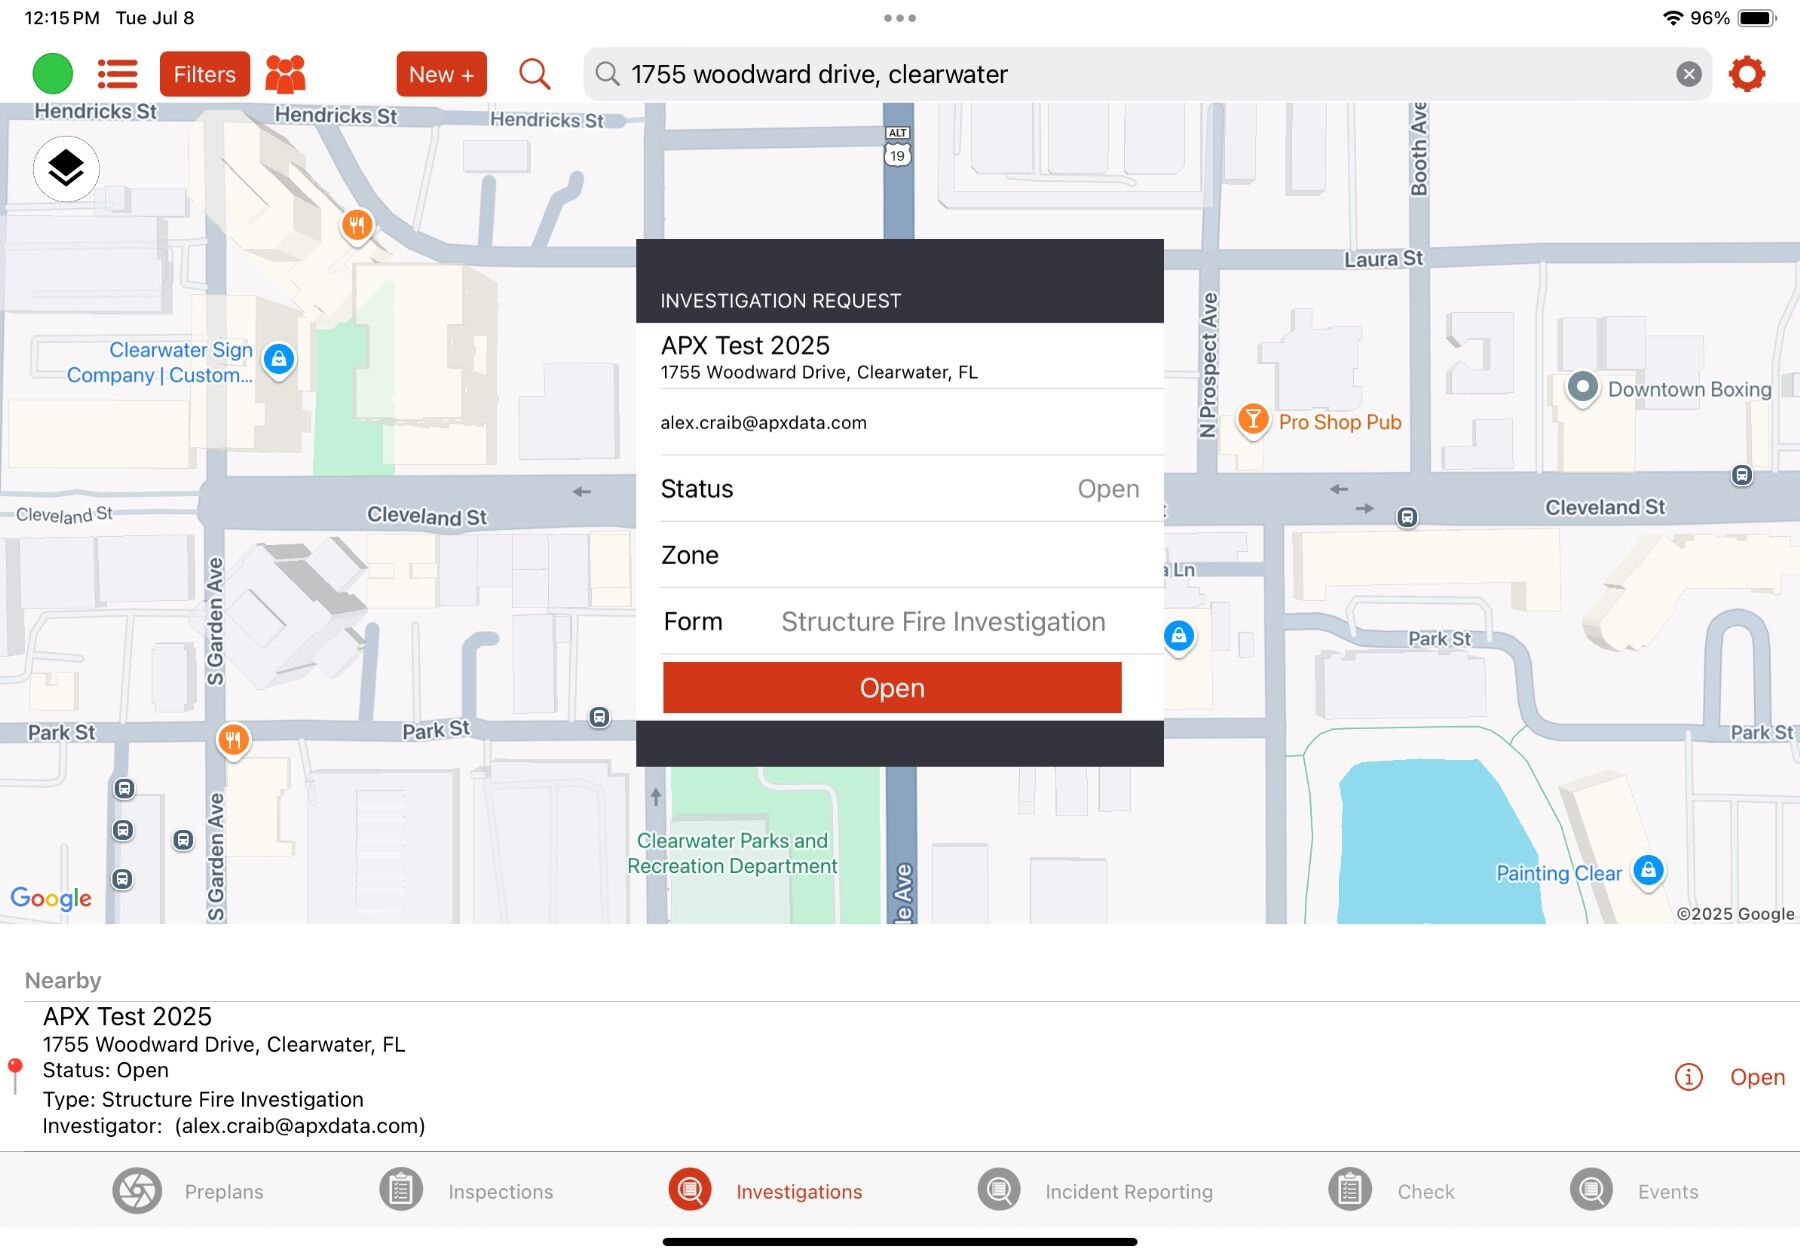1800x1257 pixels.
Task: Click the address search input field
Action: coord(1100,73)
